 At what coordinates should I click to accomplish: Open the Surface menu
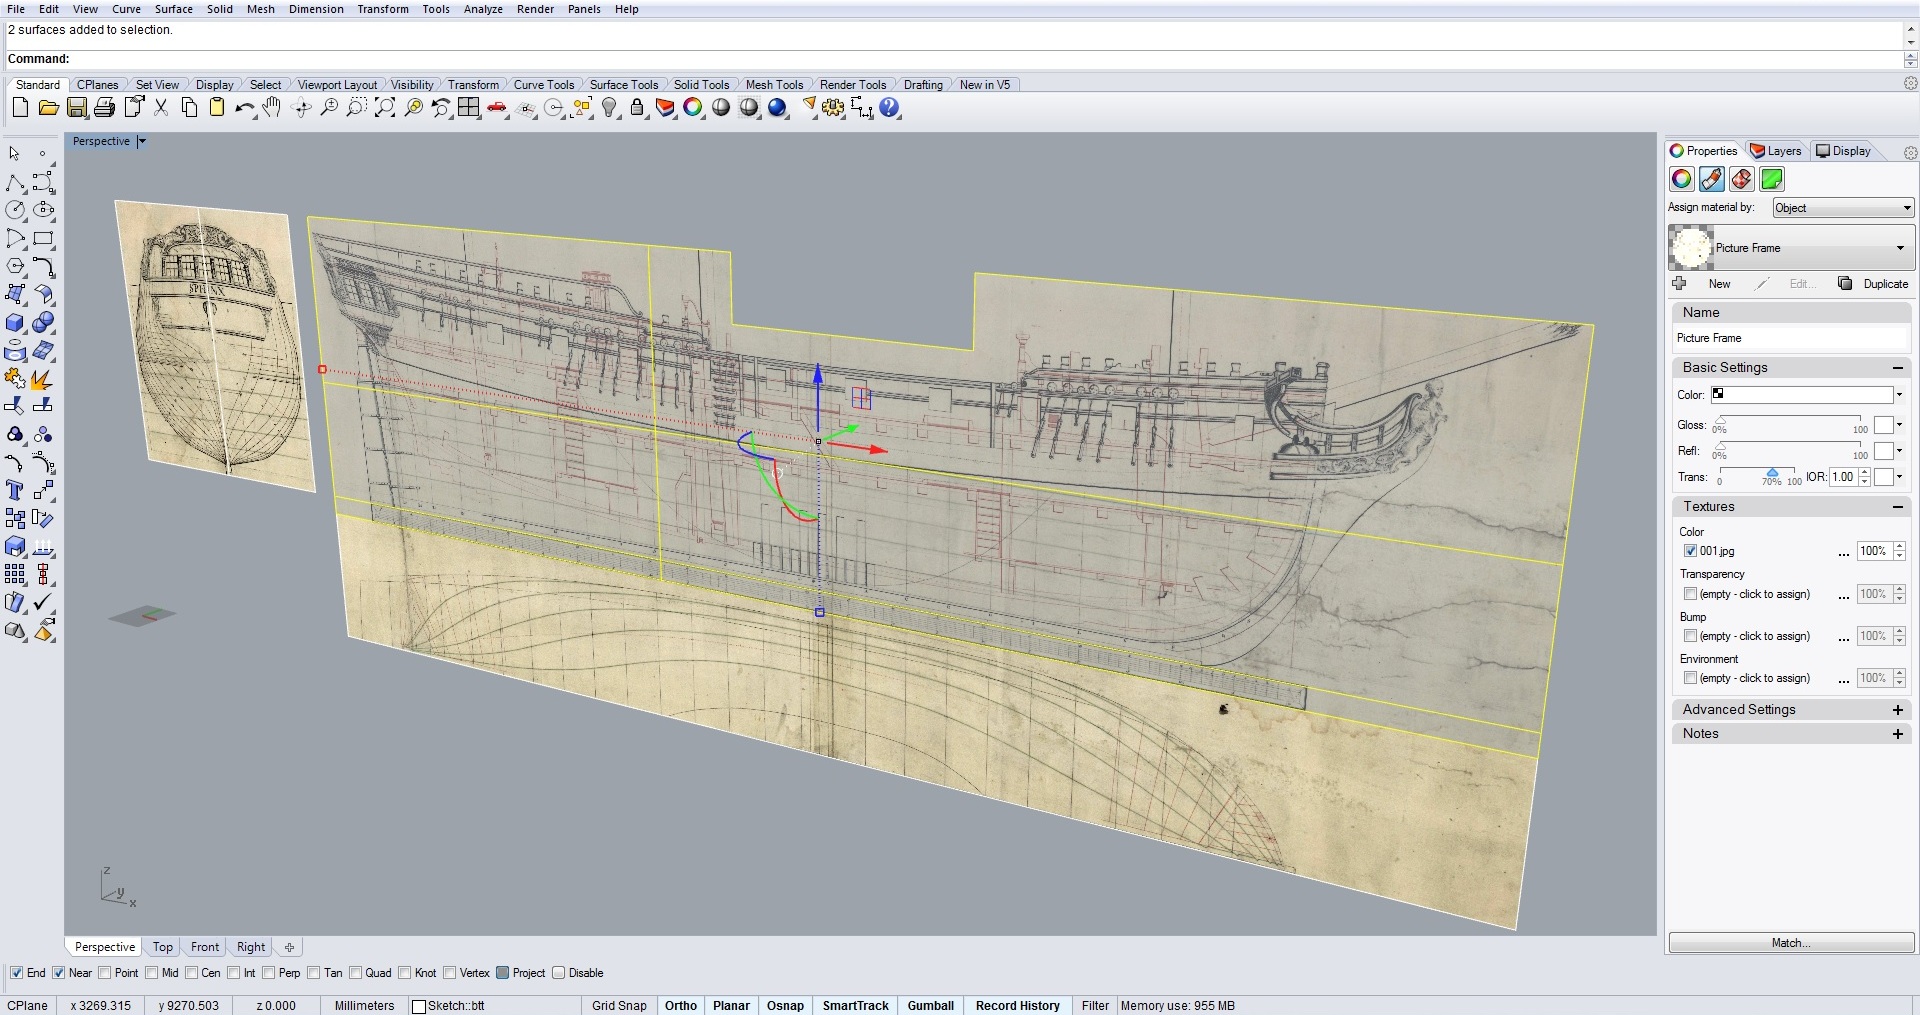tap(173, 9)
